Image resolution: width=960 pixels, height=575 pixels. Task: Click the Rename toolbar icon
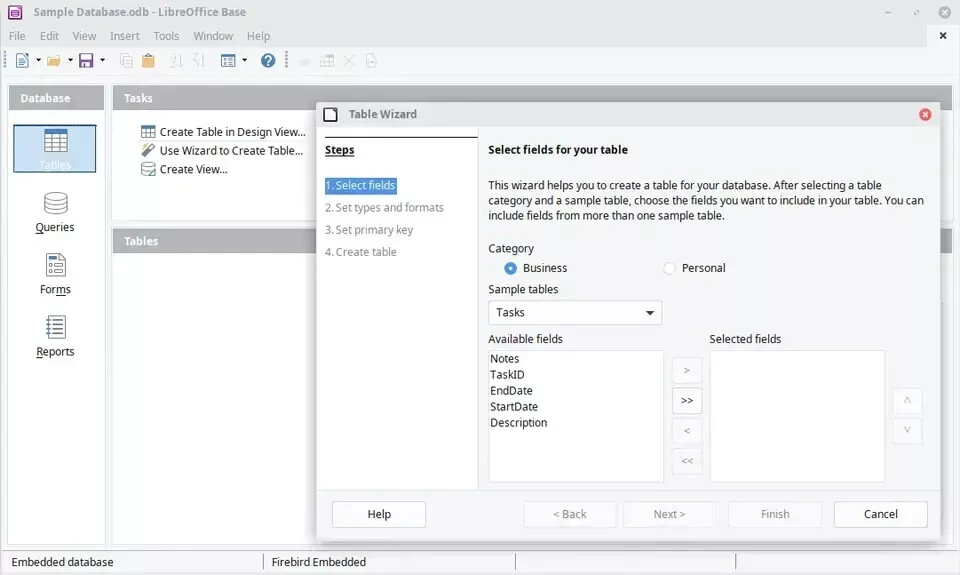point(371,61)
